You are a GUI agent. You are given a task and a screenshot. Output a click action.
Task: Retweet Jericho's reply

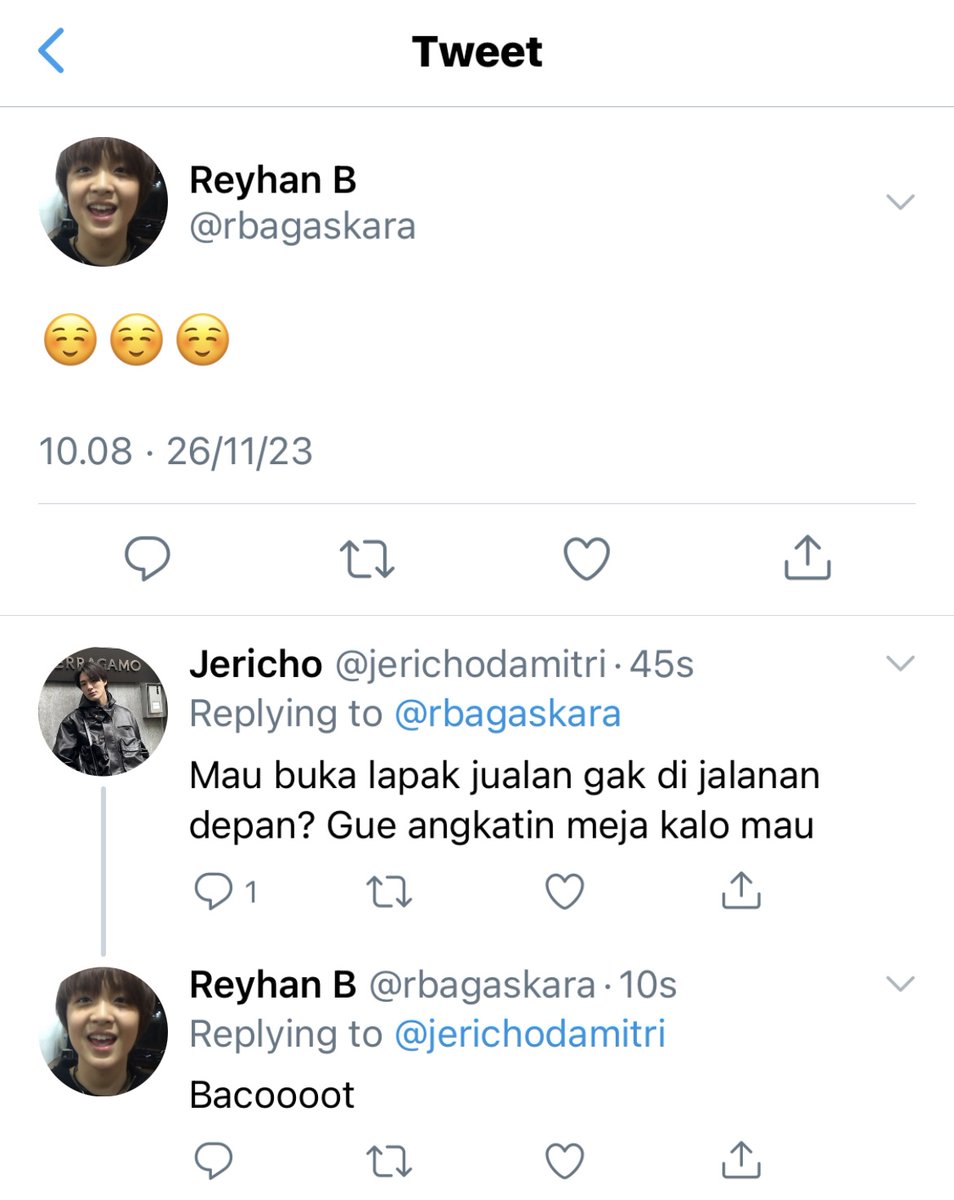pyautogui.click(x=388, y=891)
